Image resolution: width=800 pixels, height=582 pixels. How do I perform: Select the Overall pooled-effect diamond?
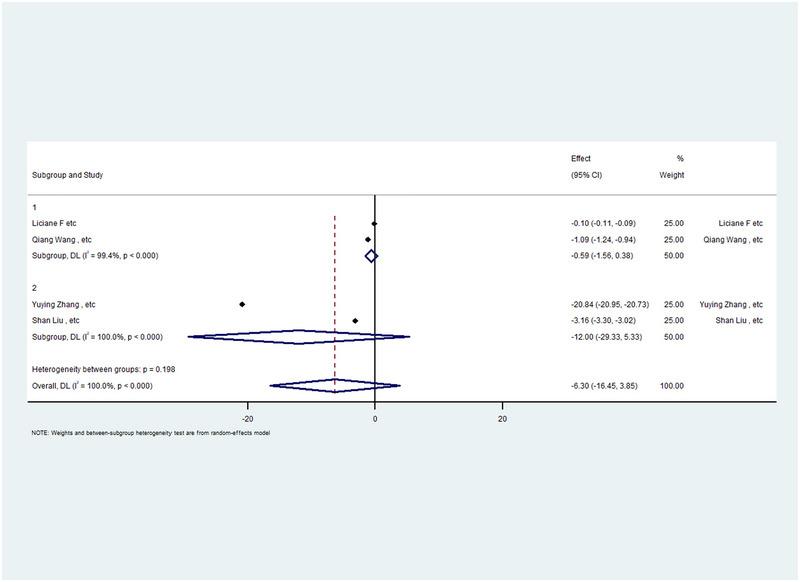click(x=334, y=386)
